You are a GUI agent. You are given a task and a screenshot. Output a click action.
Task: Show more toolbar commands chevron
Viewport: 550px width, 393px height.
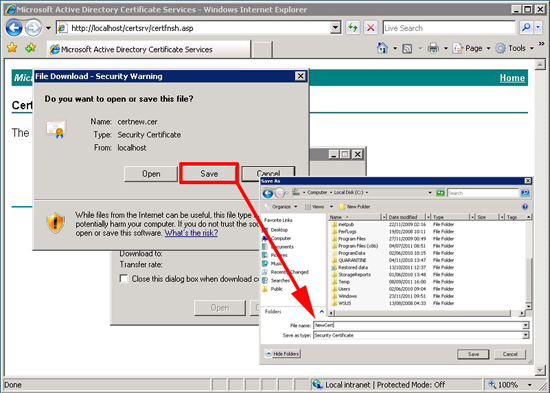[x=542, y=44]
